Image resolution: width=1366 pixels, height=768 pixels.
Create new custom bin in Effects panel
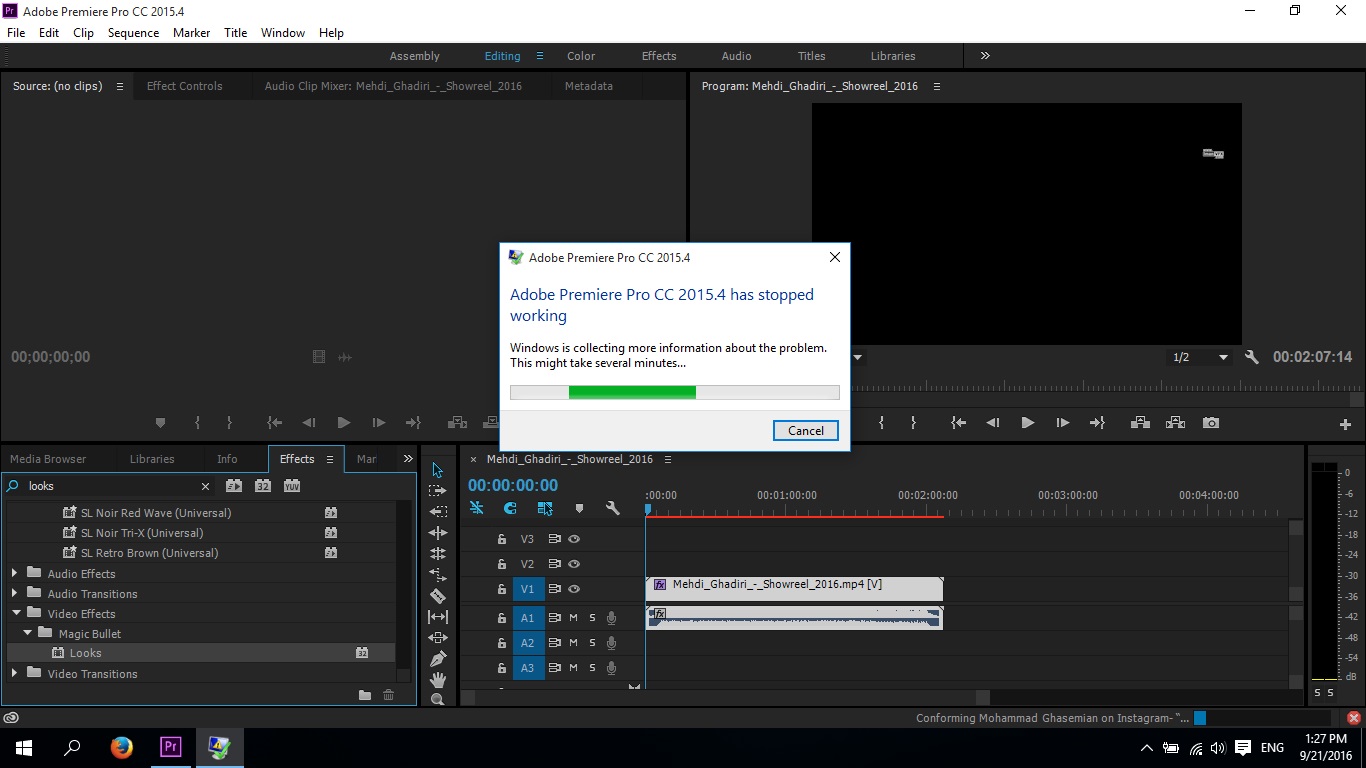coord(365,695)
